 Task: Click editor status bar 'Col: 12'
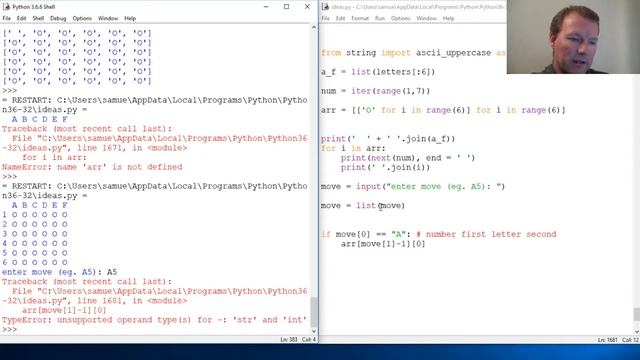[630, 340]
